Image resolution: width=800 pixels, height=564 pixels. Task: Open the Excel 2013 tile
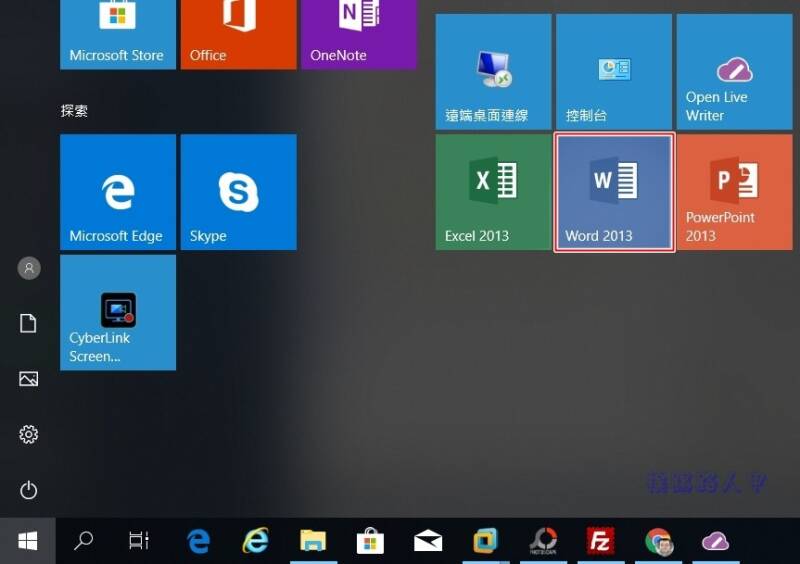coord(493,192)
